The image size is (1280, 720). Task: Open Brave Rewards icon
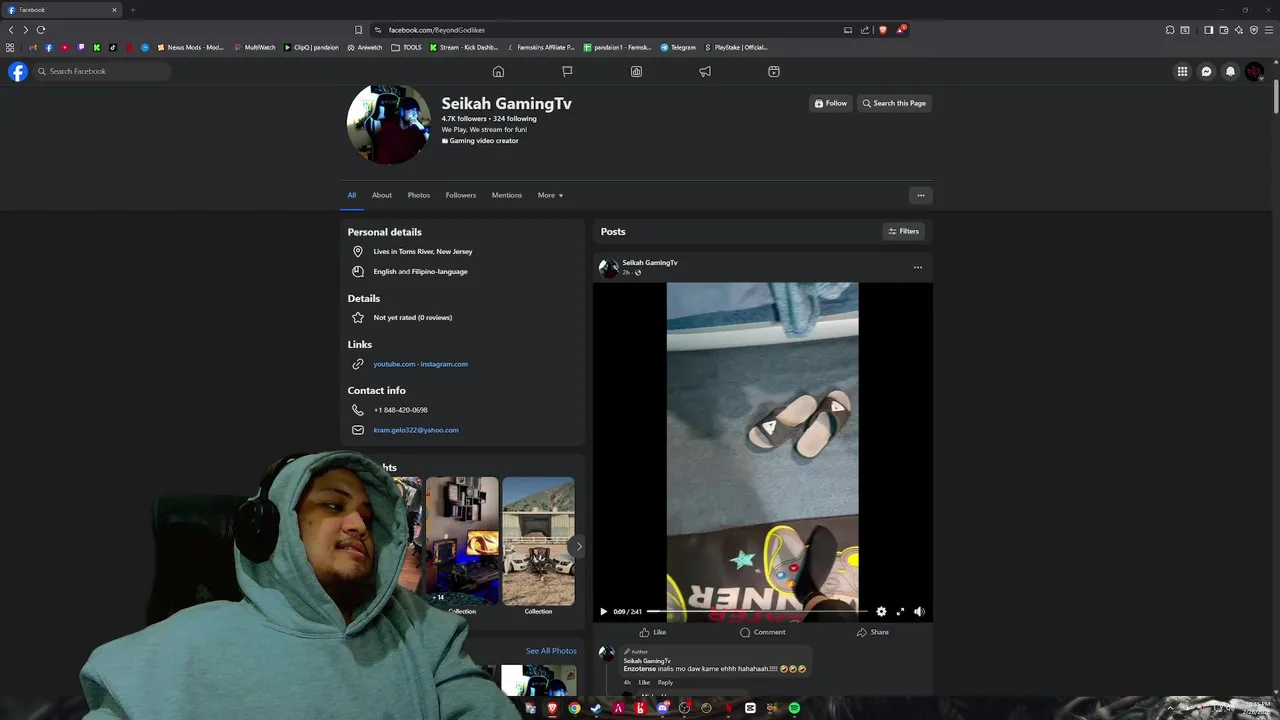coord(901,30)
